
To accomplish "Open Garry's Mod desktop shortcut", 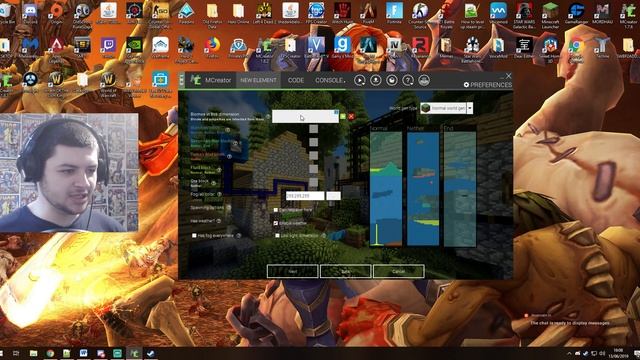I will 342,47.
